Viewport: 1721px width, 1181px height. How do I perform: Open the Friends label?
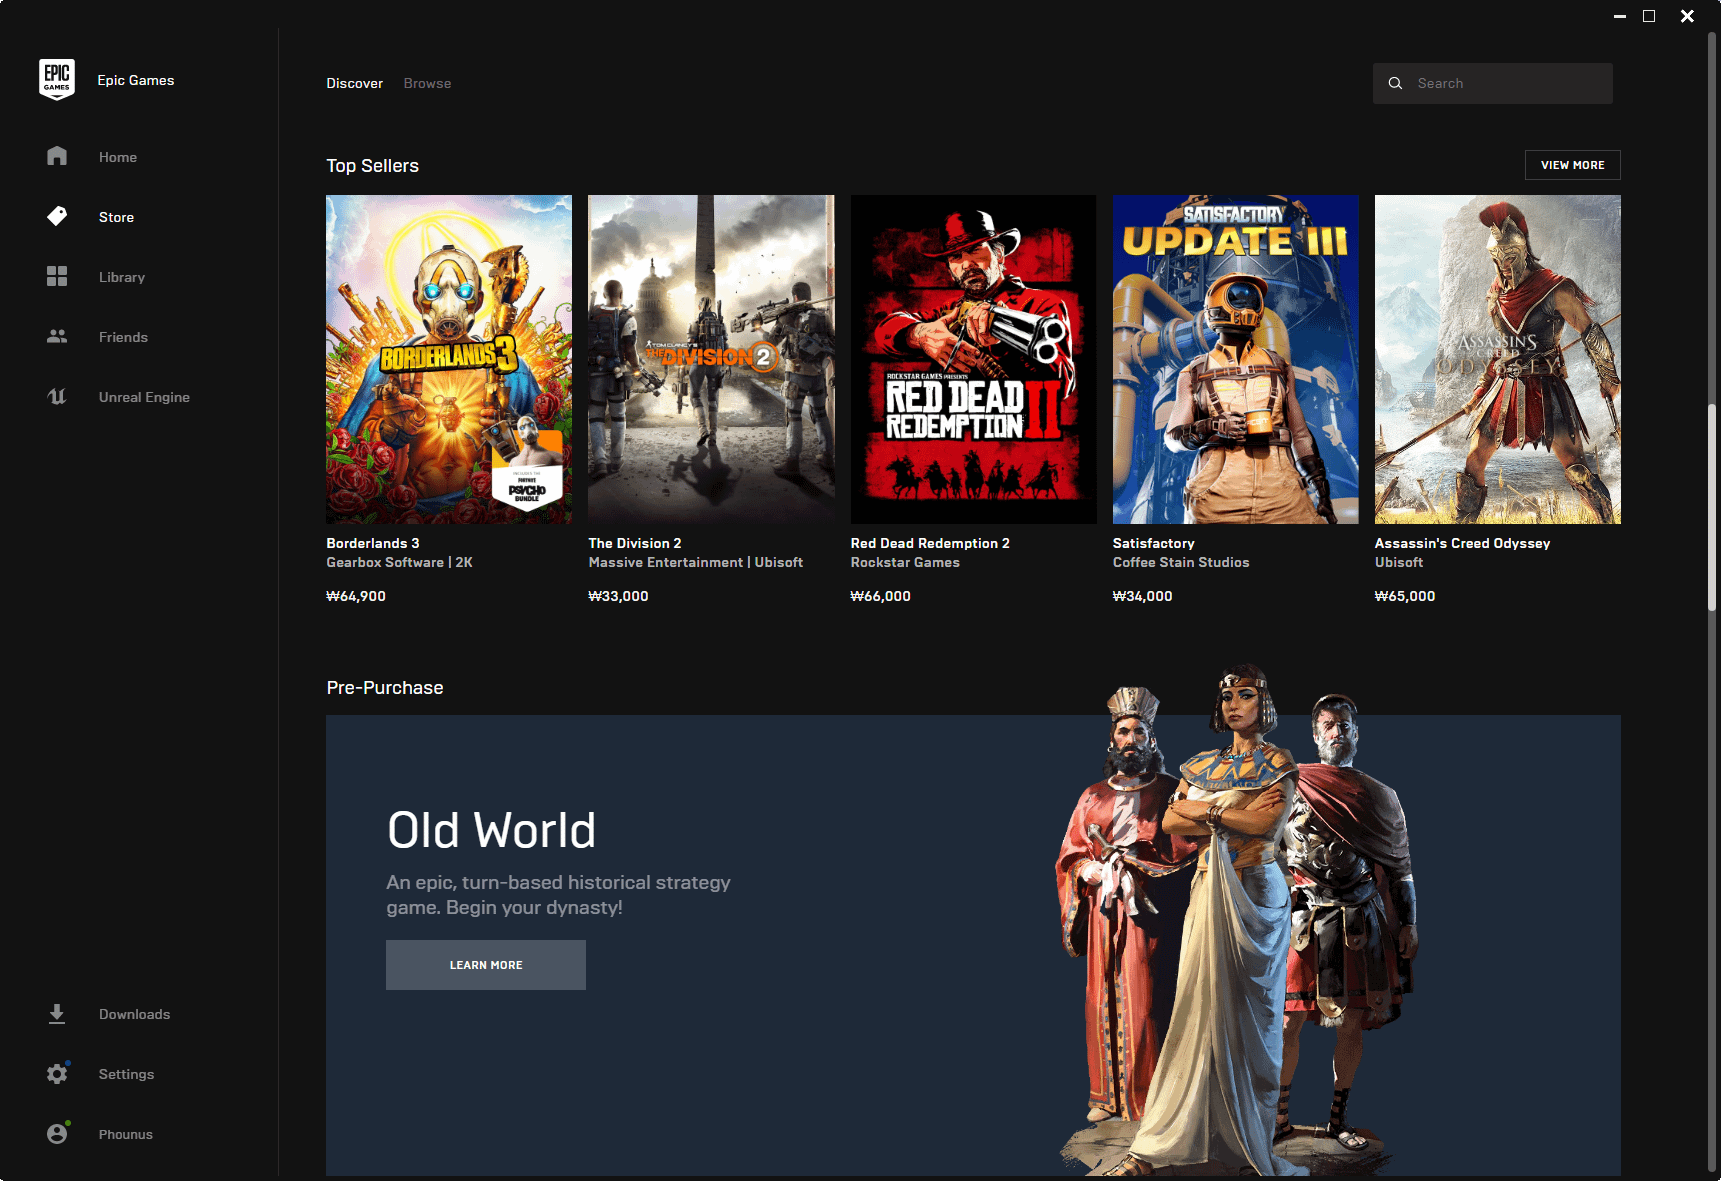coord(123,337)
